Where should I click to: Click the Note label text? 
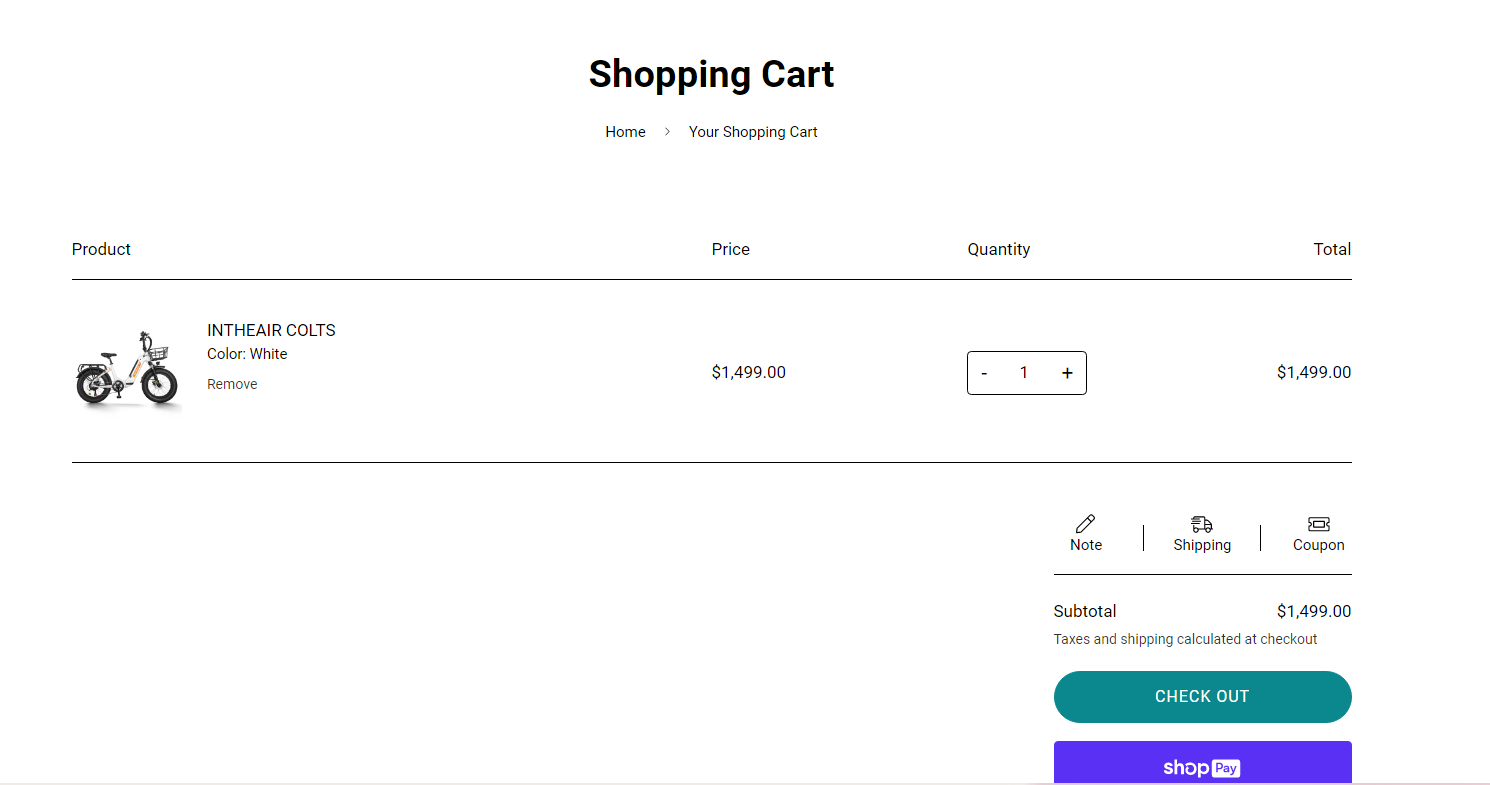1086,545
